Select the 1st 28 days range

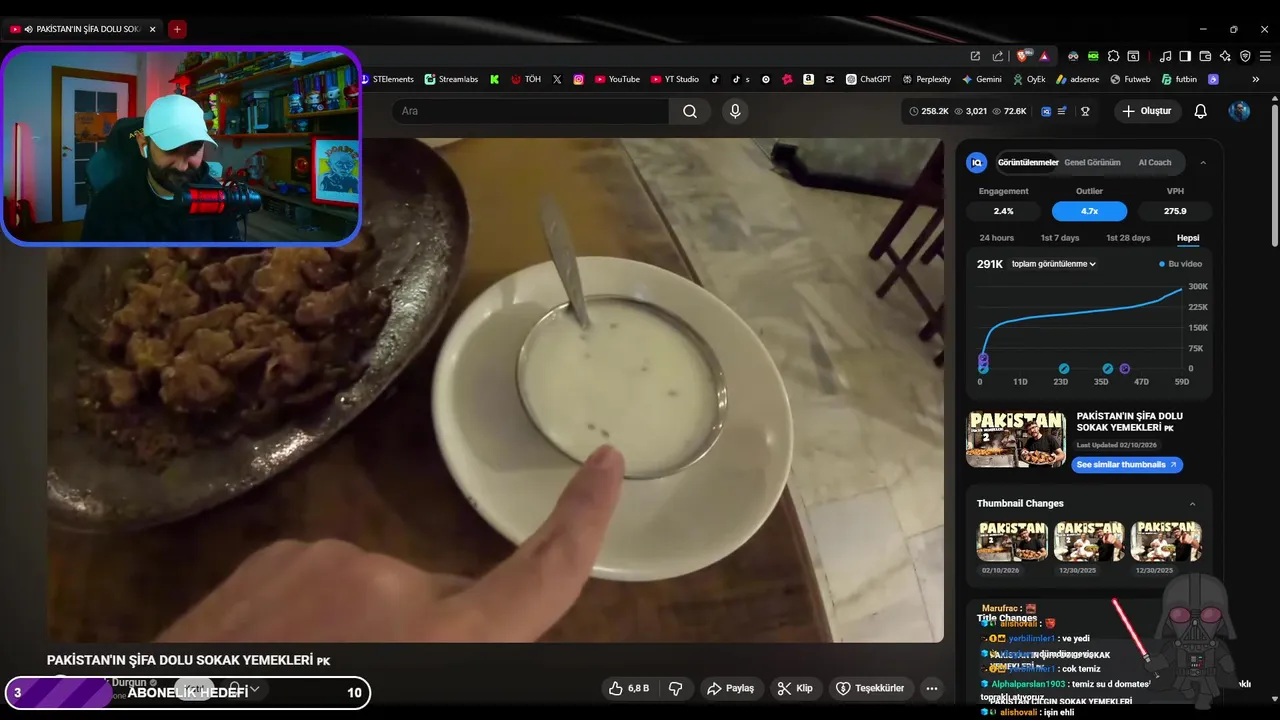coord(1128,238)
